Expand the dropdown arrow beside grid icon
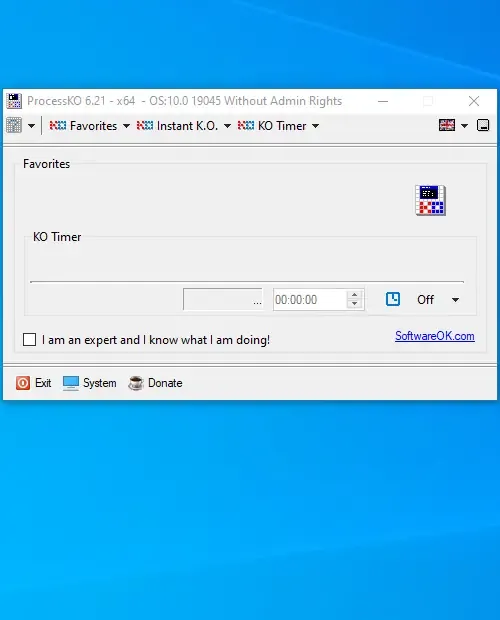The image size is (500, 620). 31,126
